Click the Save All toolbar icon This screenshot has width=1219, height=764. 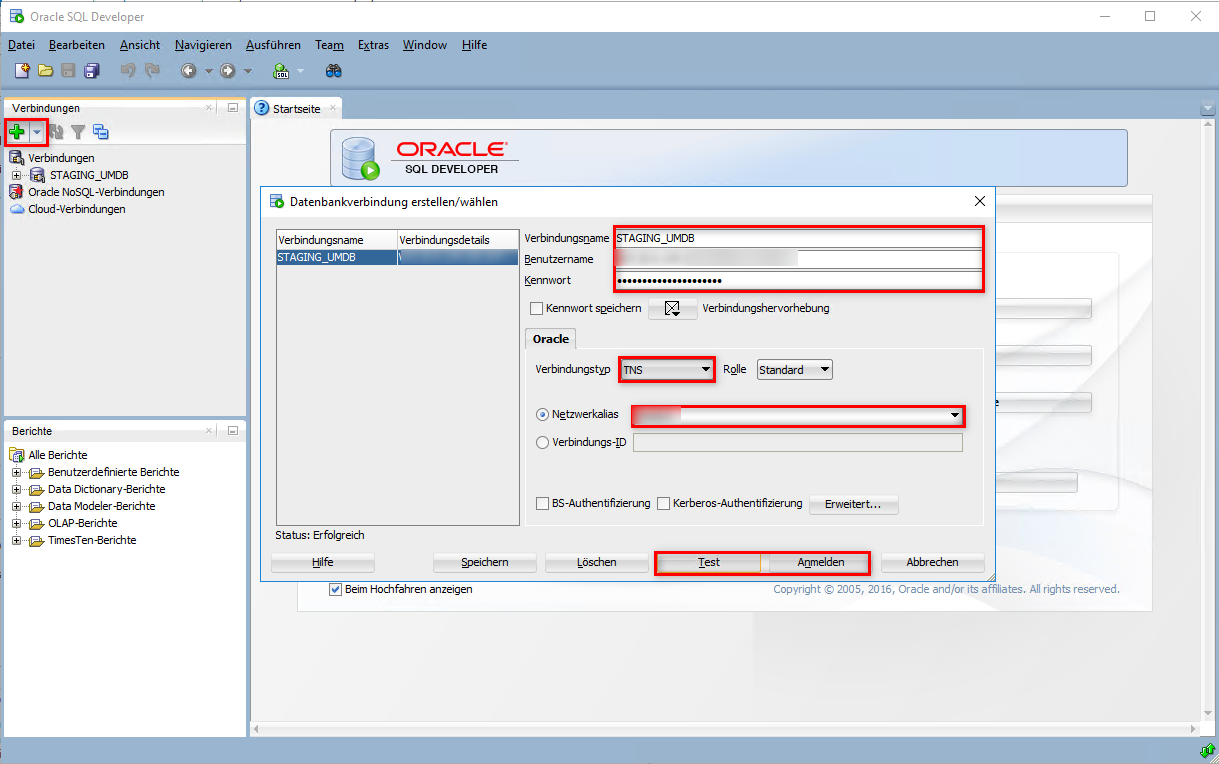(x=92, y=70)
